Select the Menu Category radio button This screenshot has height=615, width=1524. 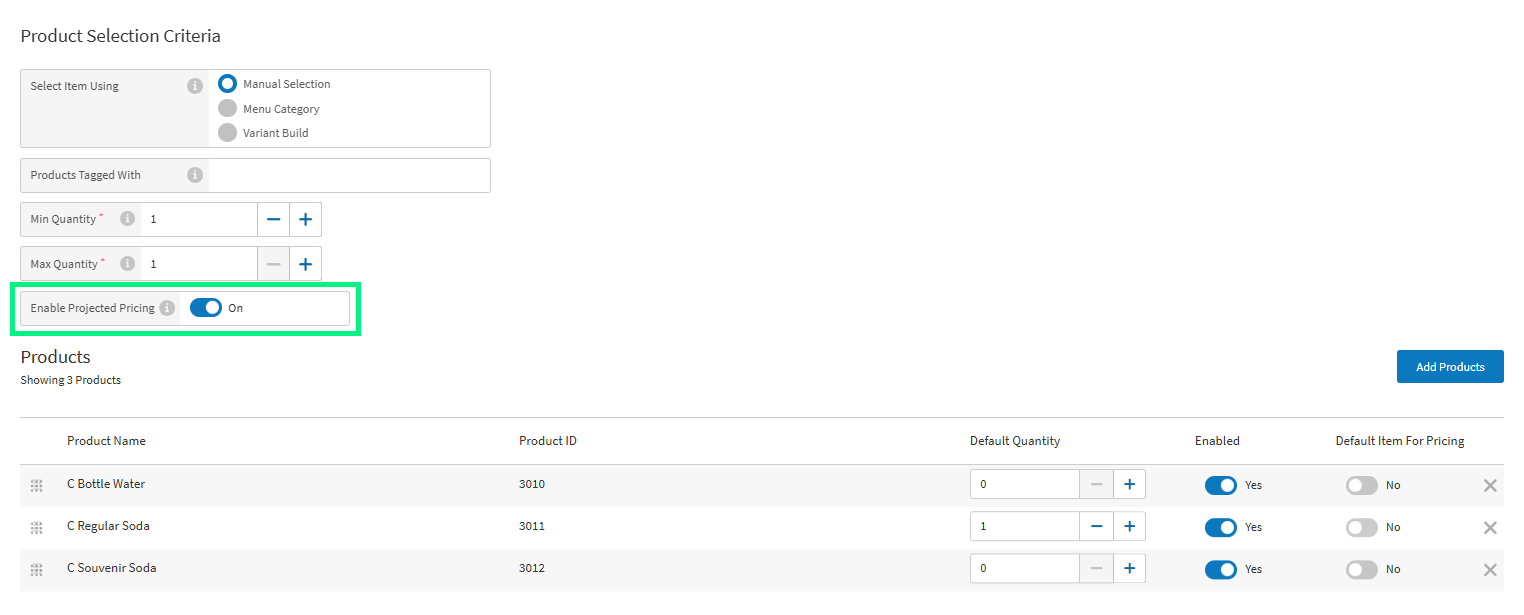227,108
